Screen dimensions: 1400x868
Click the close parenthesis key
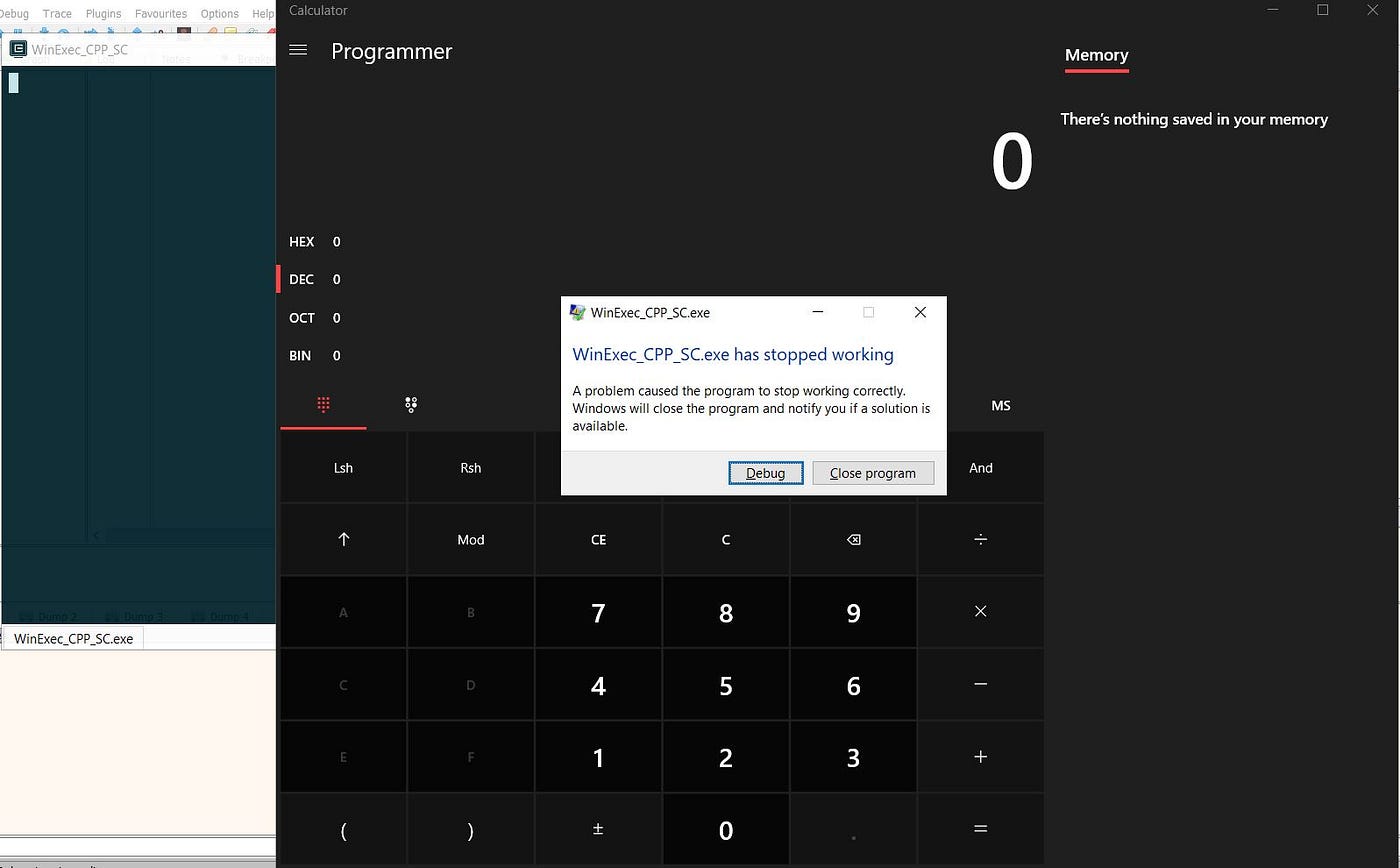471,829
